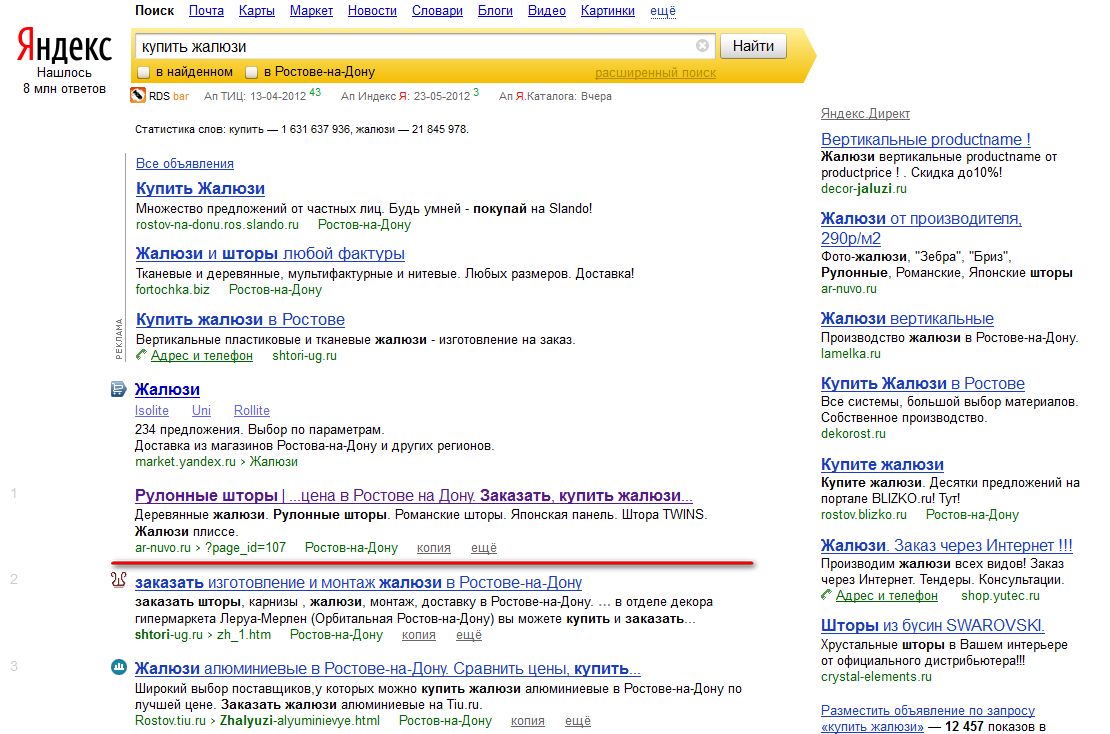Enable the 'в найденном' checkbox

tap(144, 71)
